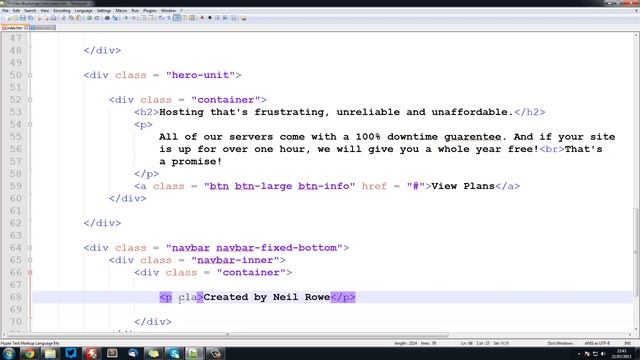Toggle Show All Characters toolbar button

169,18
